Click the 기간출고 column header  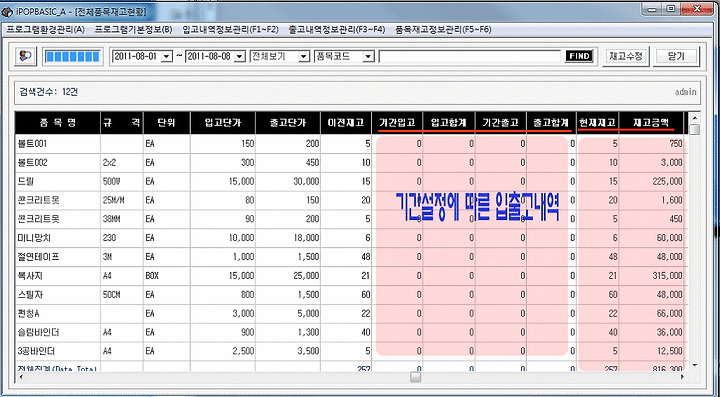(x=501, y=123)
